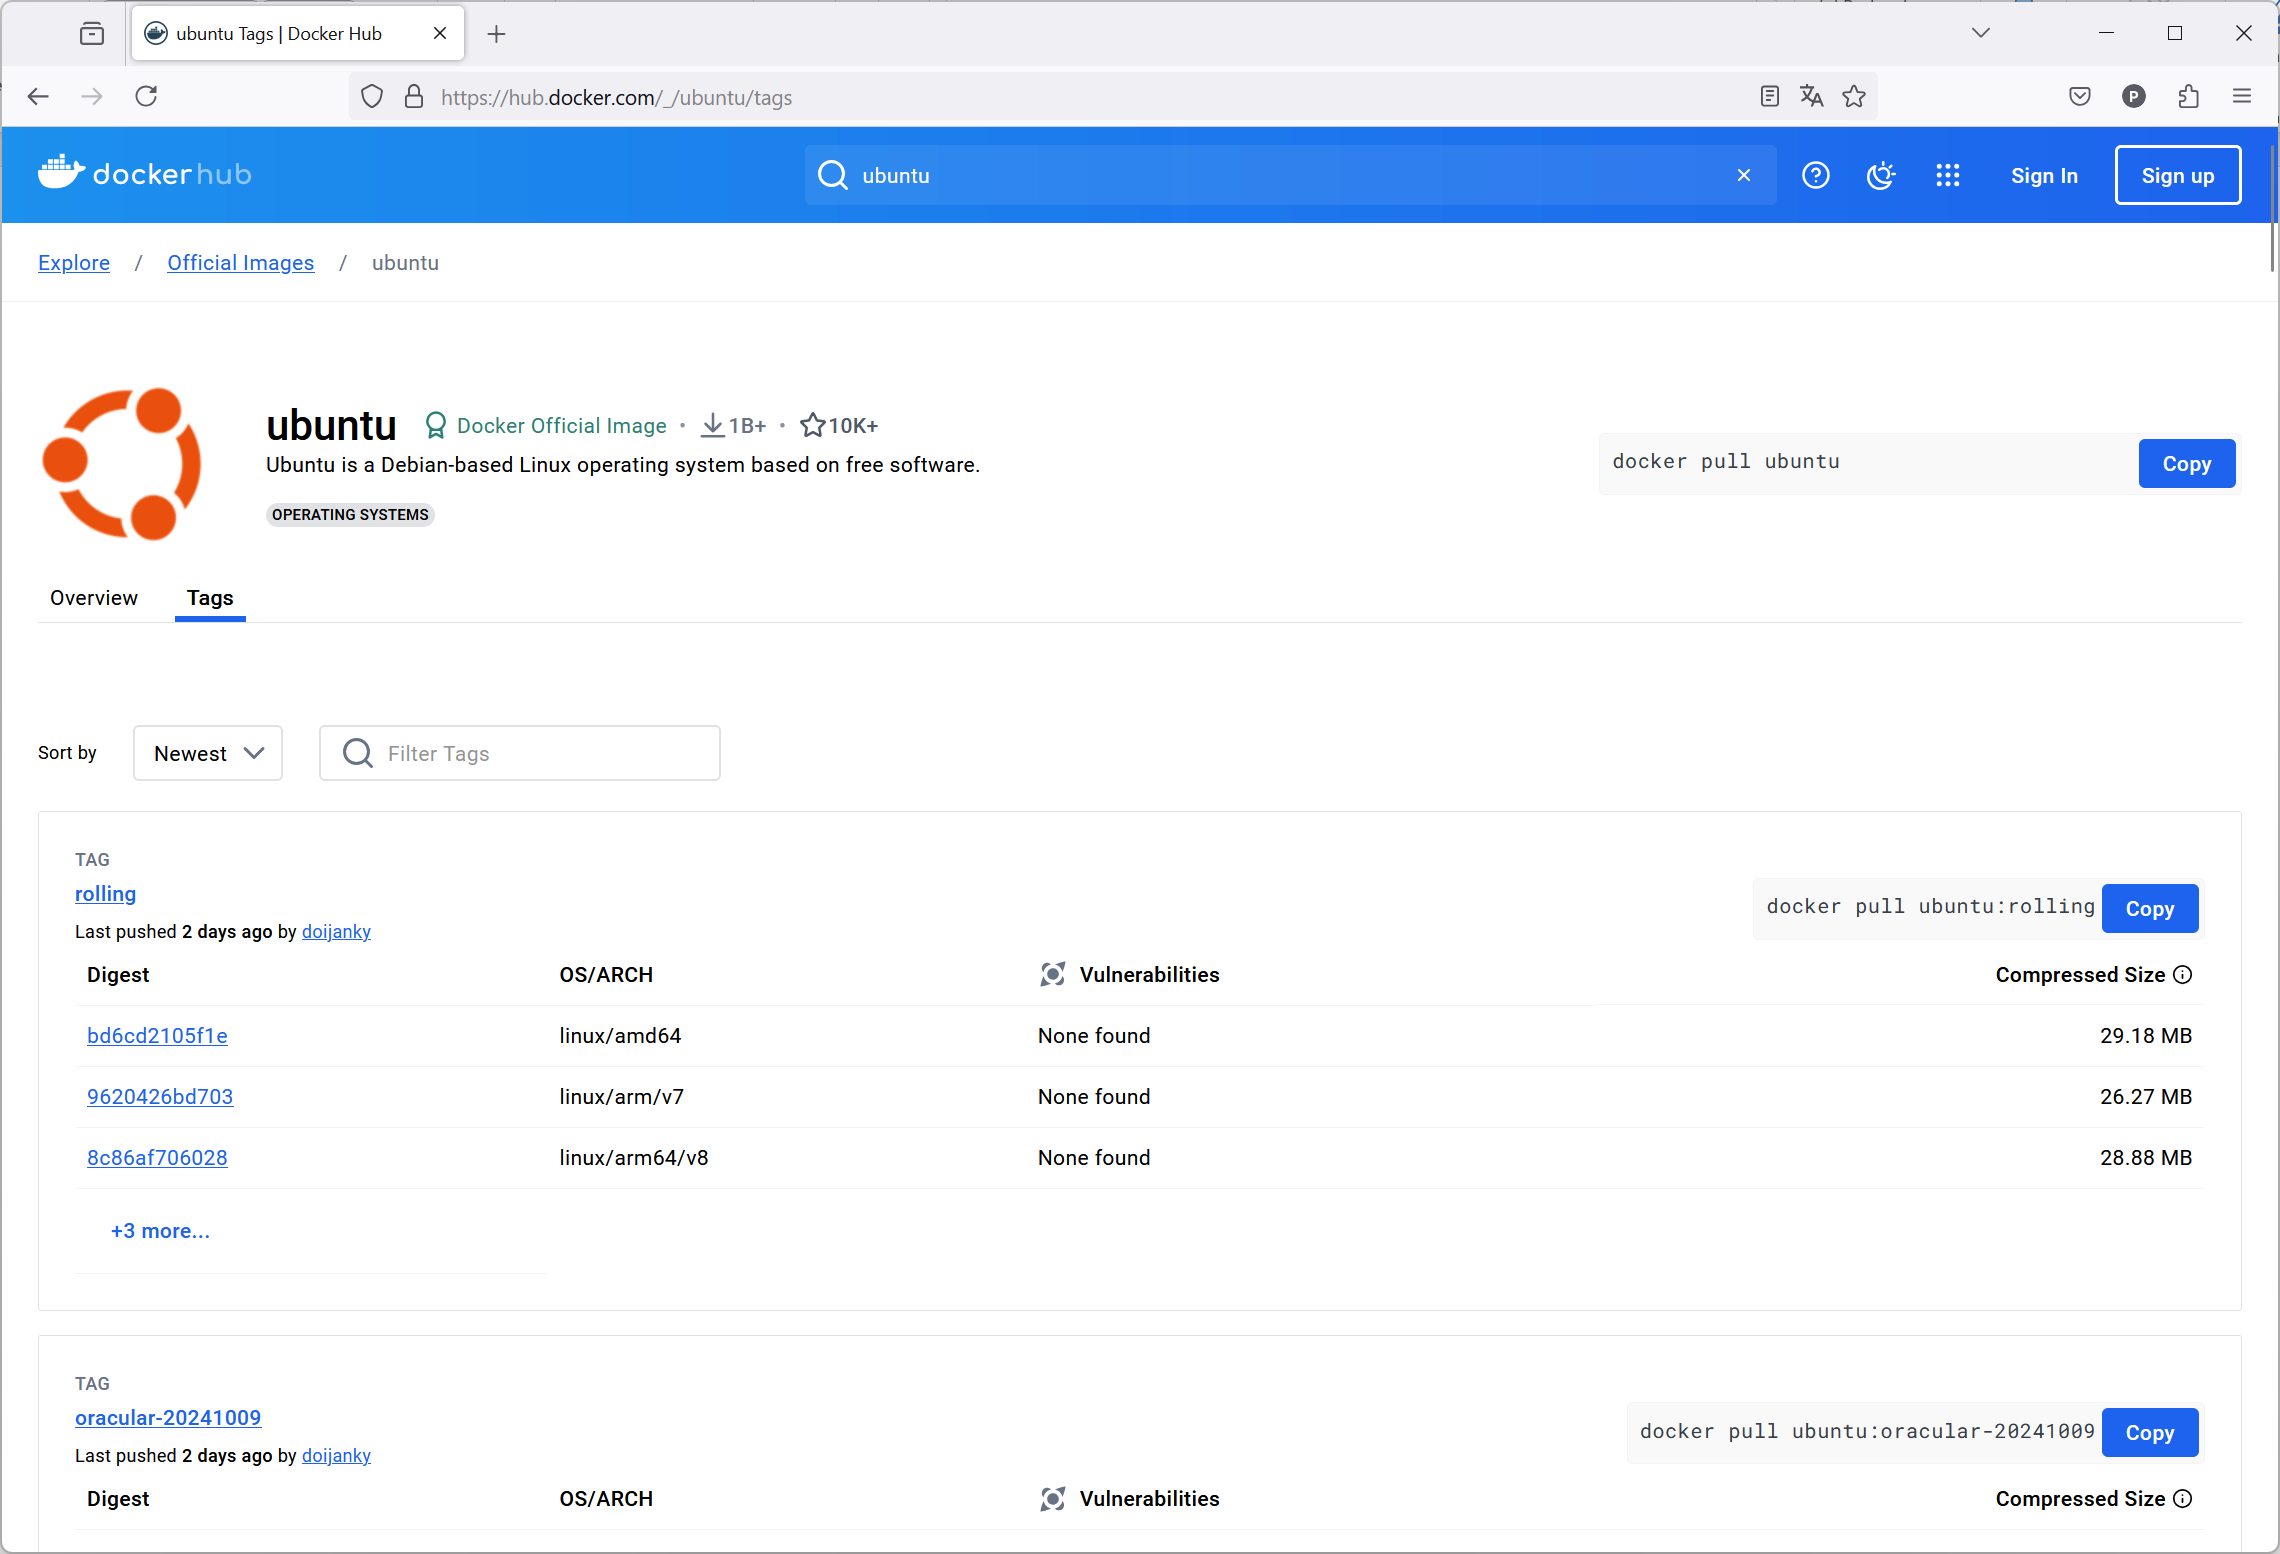Click the Compressed Size info icon for rolling
2280x1554 pixels.
pyautogui.click(x=2184, y=975)
